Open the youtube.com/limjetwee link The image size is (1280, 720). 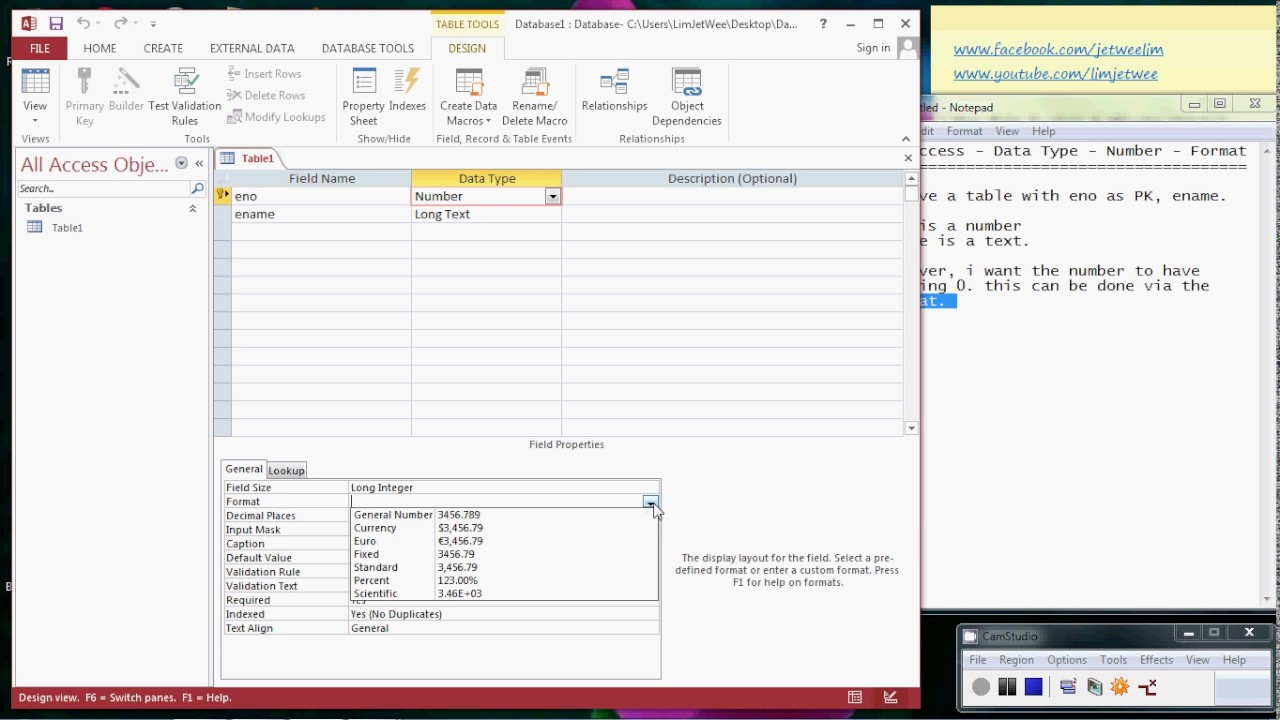(1055, 74)
